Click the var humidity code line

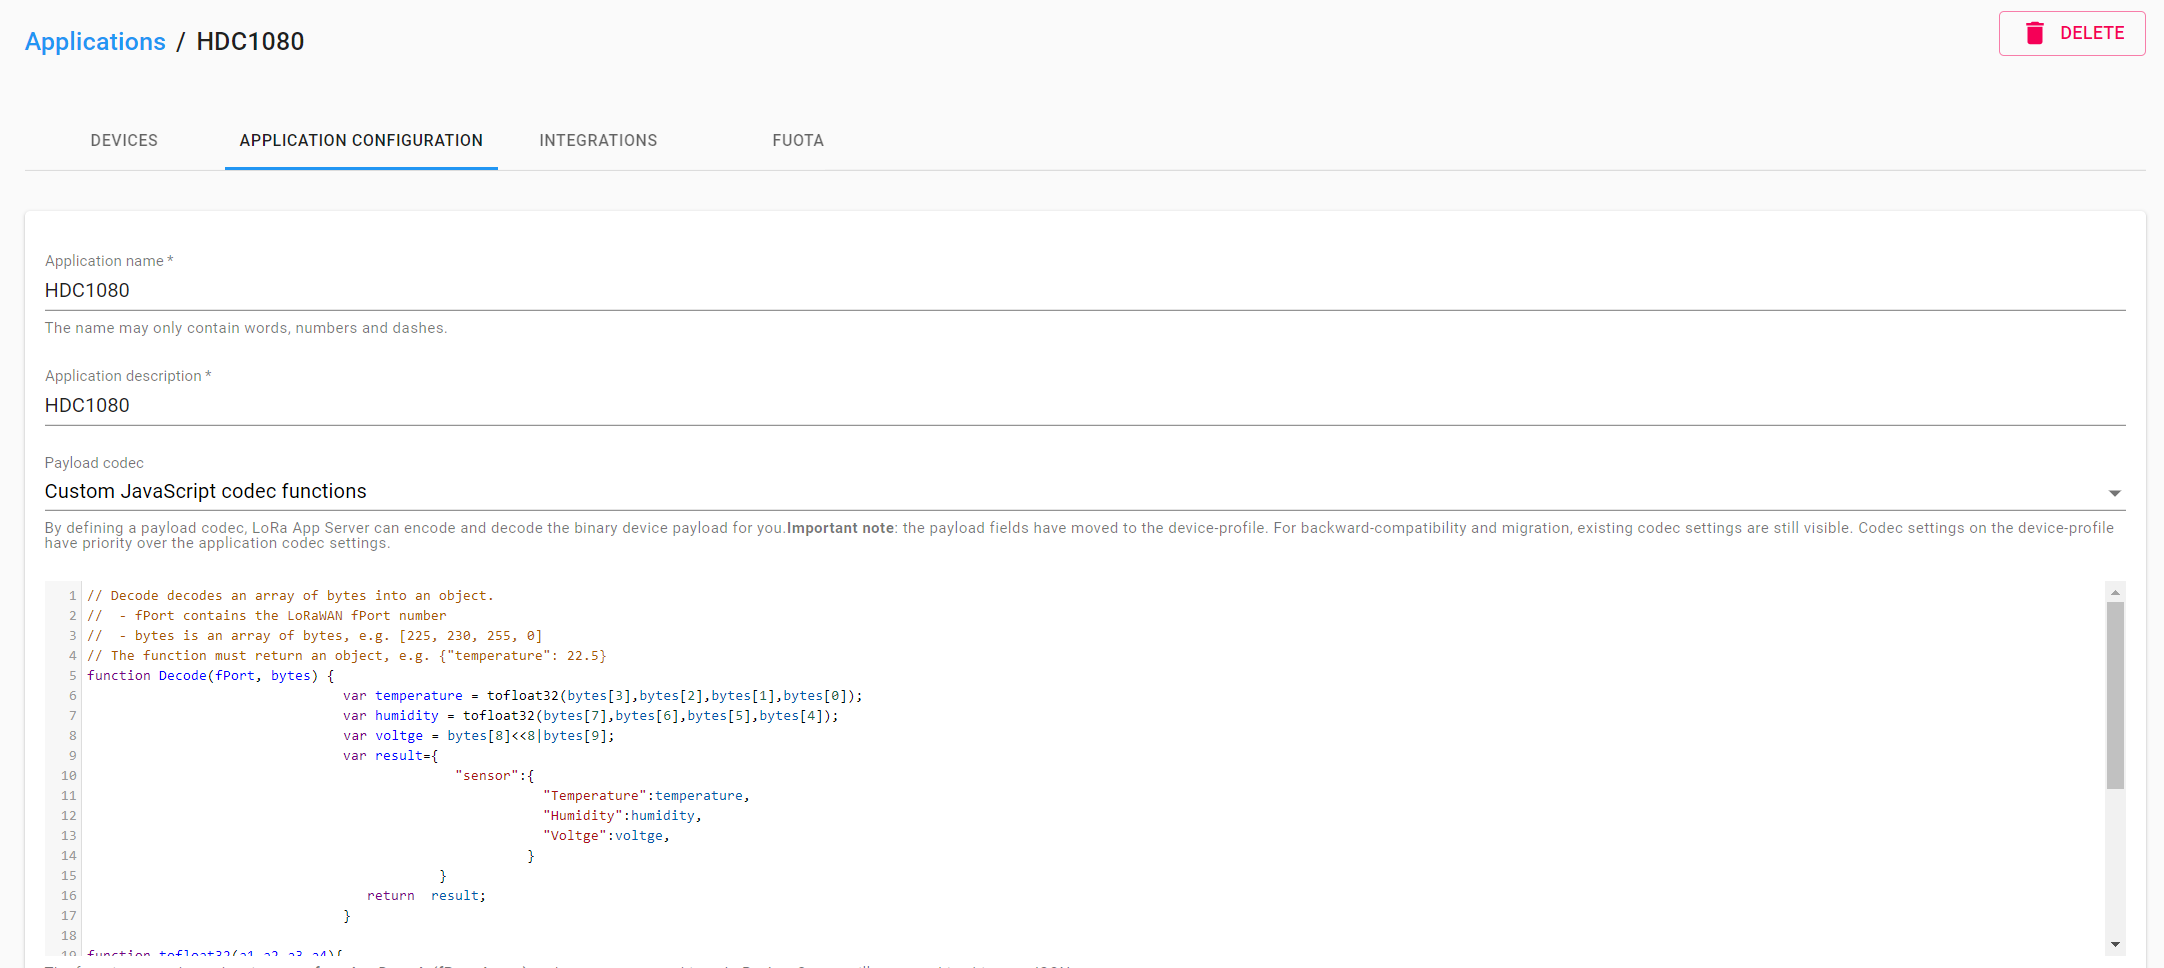point(590,716)
